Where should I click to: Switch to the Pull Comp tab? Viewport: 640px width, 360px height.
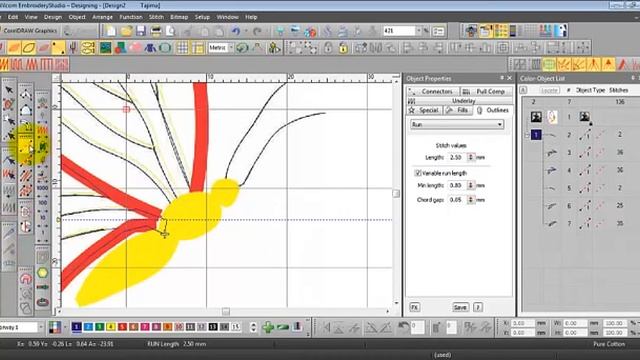coord(487,91)
